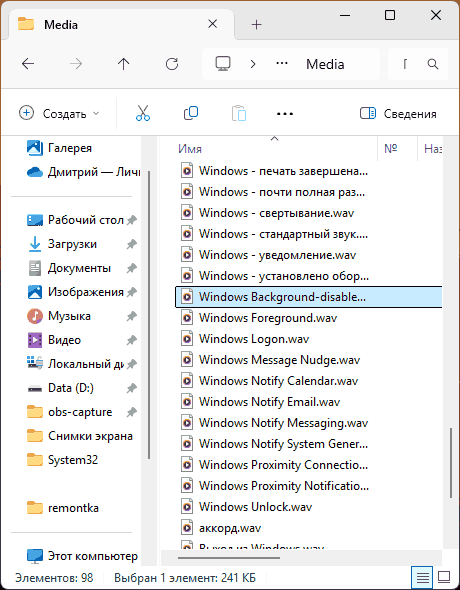Close the Media tab
This screenshot has height=590, width=460.
213,24
